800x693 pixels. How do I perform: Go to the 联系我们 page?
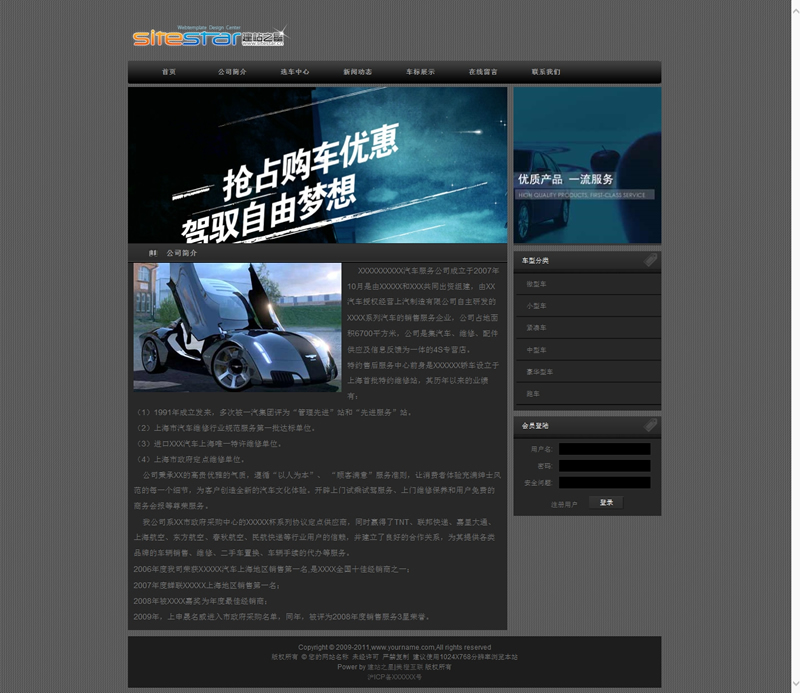546,72
